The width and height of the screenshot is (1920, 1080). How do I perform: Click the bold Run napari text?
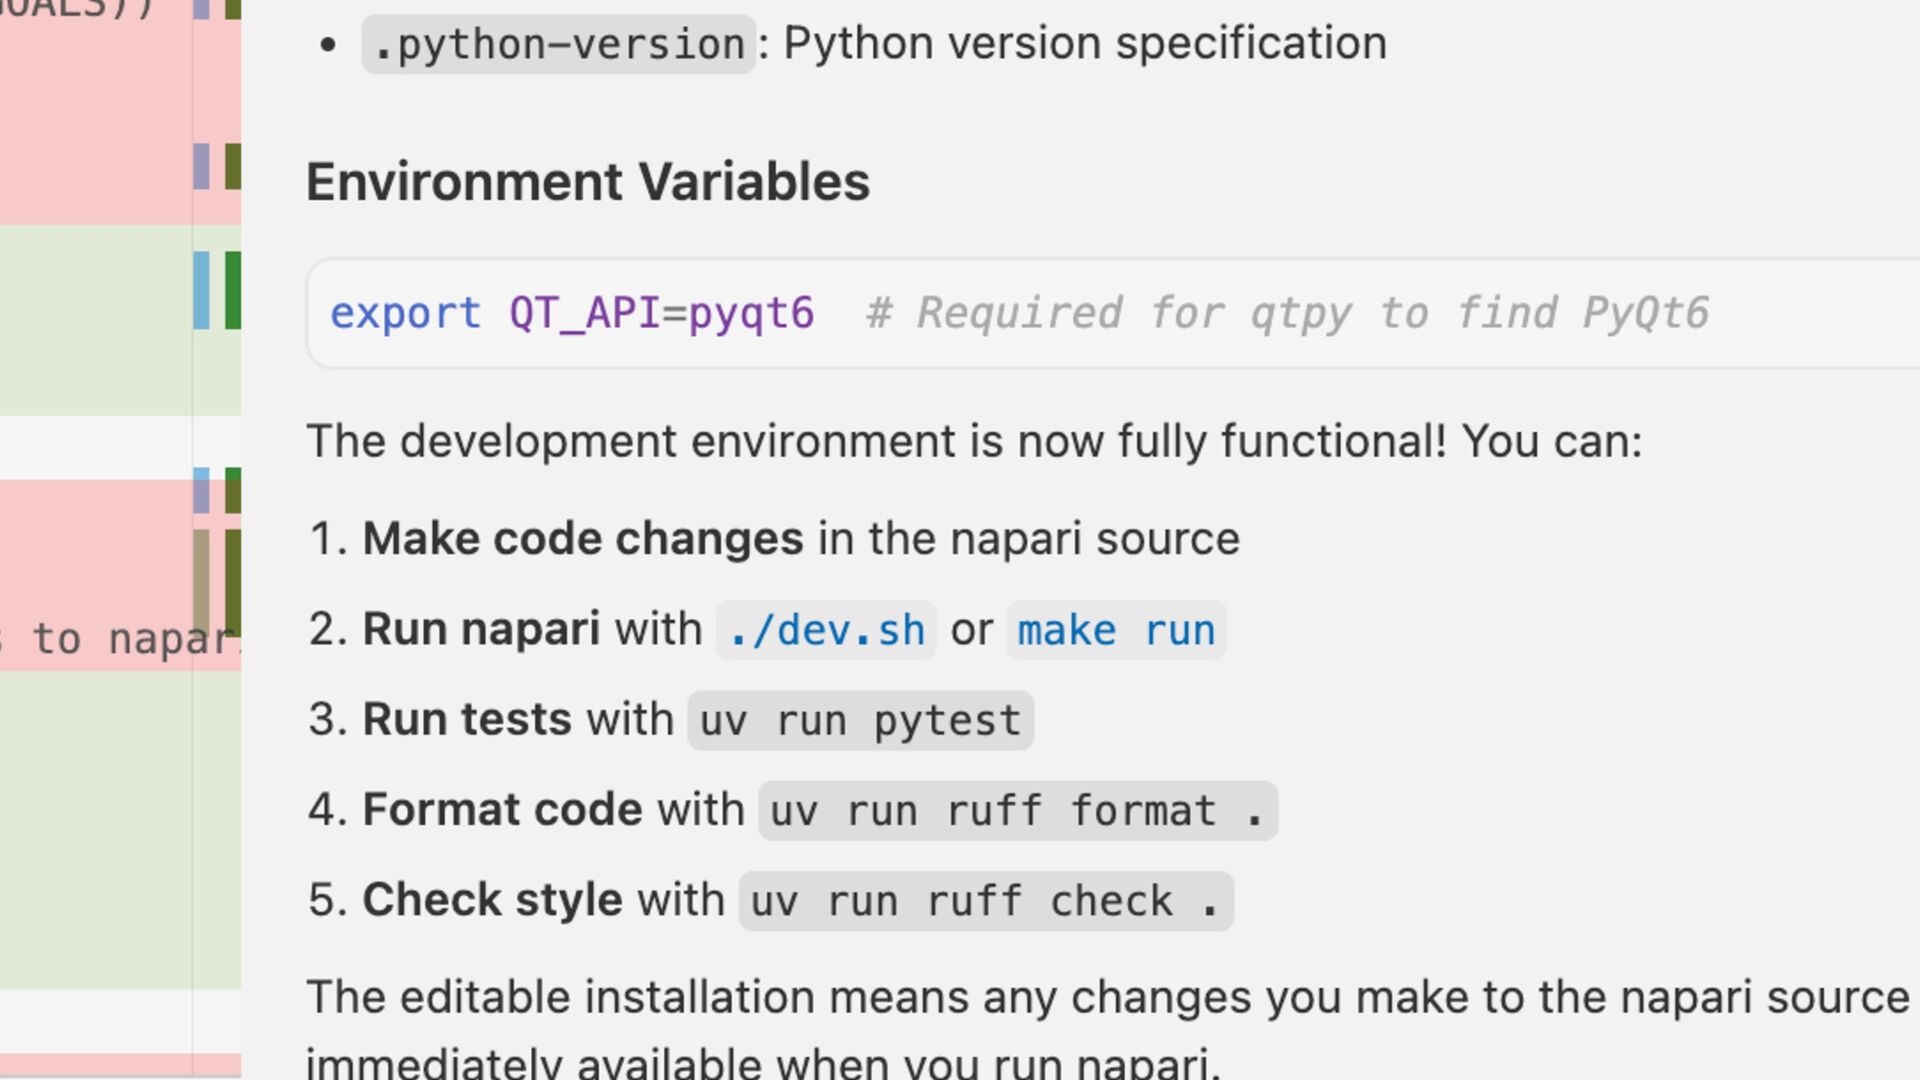pyautogui.click(x=481, y=630)
